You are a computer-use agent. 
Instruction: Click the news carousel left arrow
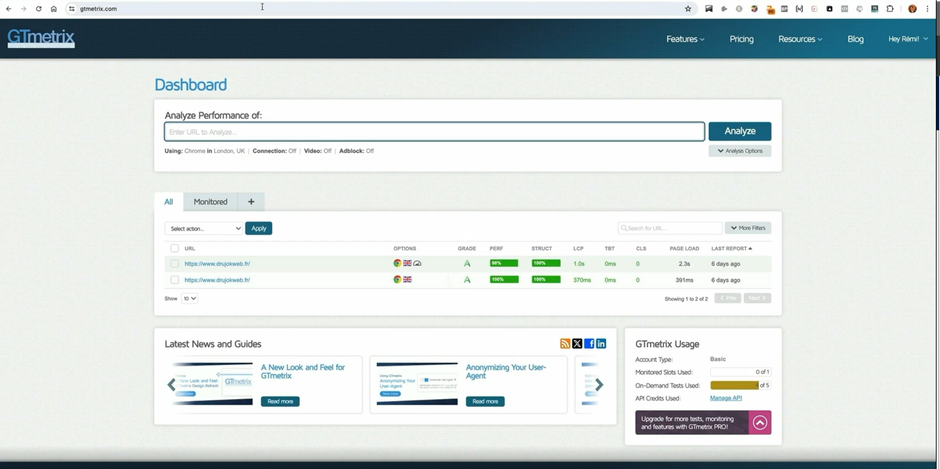(x=171, y=384)
